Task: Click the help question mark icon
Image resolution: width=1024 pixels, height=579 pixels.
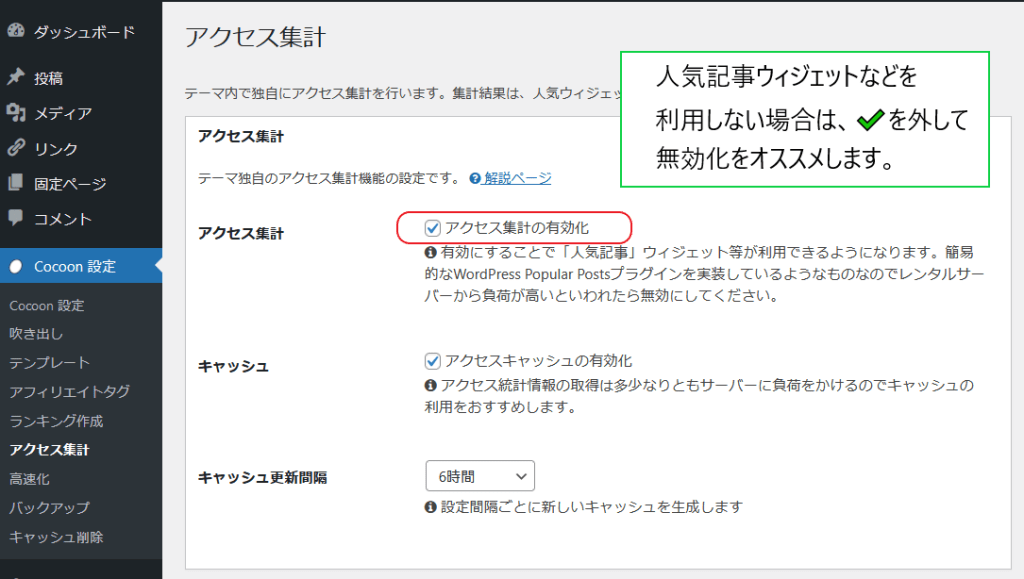Action: 474,179
